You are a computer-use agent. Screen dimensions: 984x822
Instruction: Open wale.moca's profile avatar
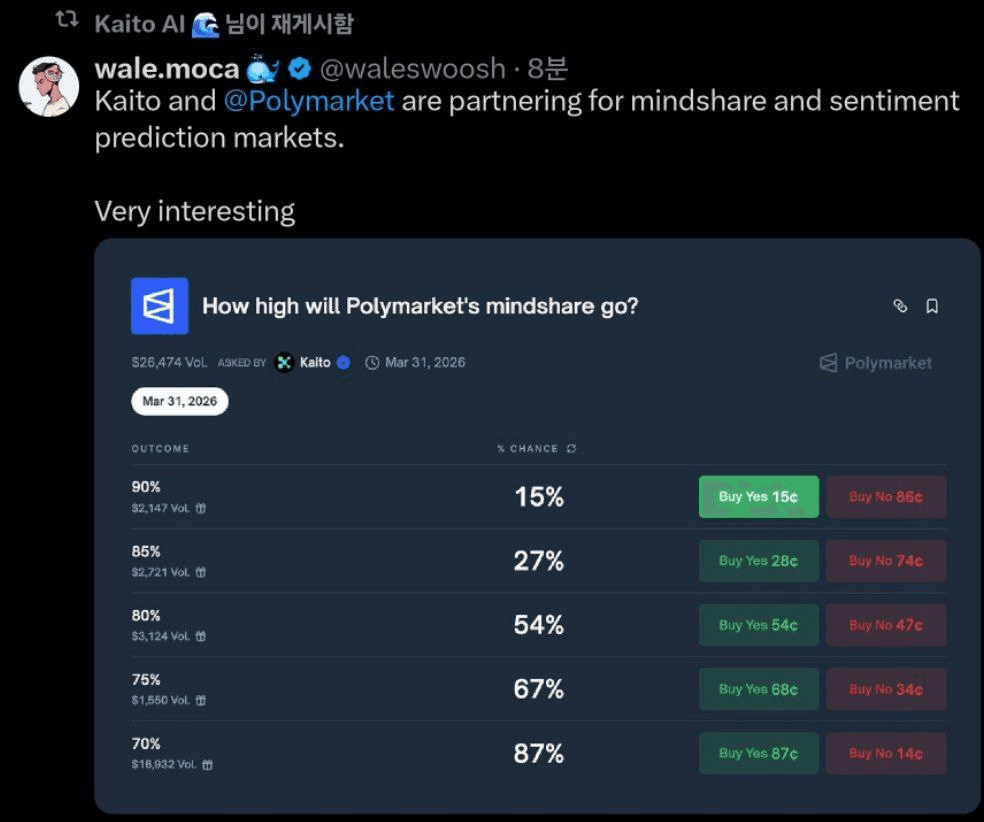pyautogui.click(x=49, y=86)
